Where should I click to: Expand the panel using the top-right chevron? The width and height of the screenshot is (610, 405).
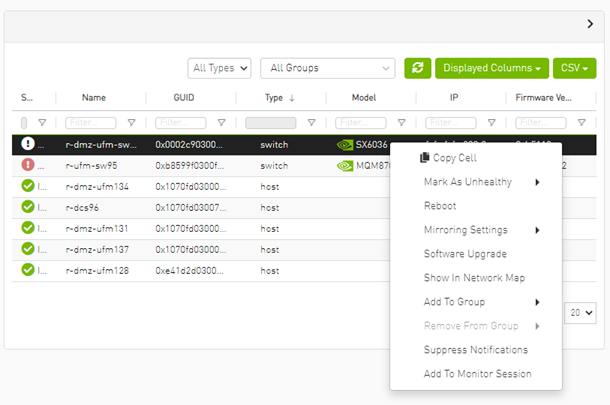(x=589, y=24)
